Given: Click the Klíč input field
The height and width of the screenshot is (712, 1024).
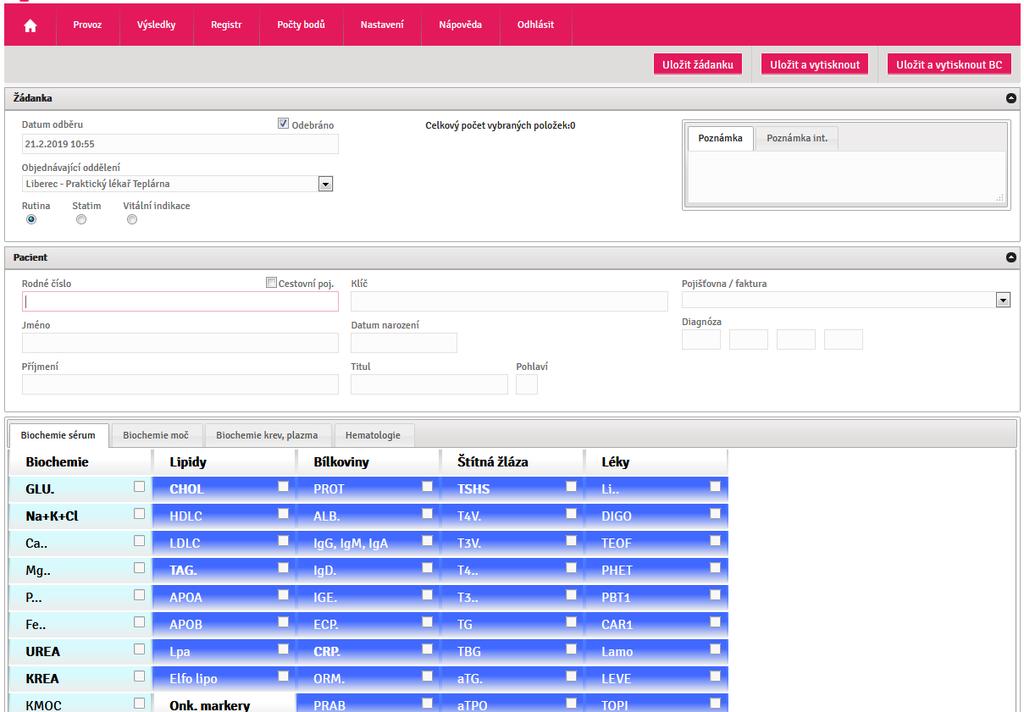Looking at the screenshot, I should tap(509, 301).
